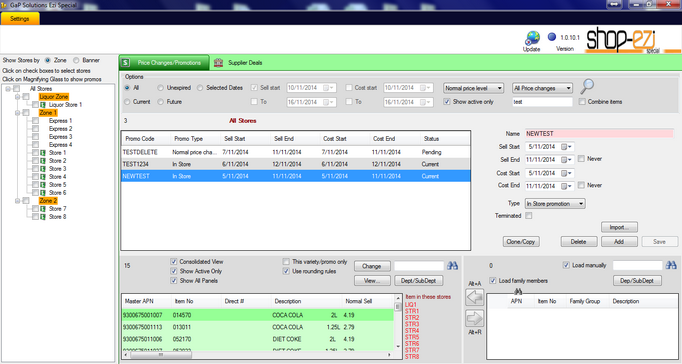Open All Price changes dropdown

point(542,88)
